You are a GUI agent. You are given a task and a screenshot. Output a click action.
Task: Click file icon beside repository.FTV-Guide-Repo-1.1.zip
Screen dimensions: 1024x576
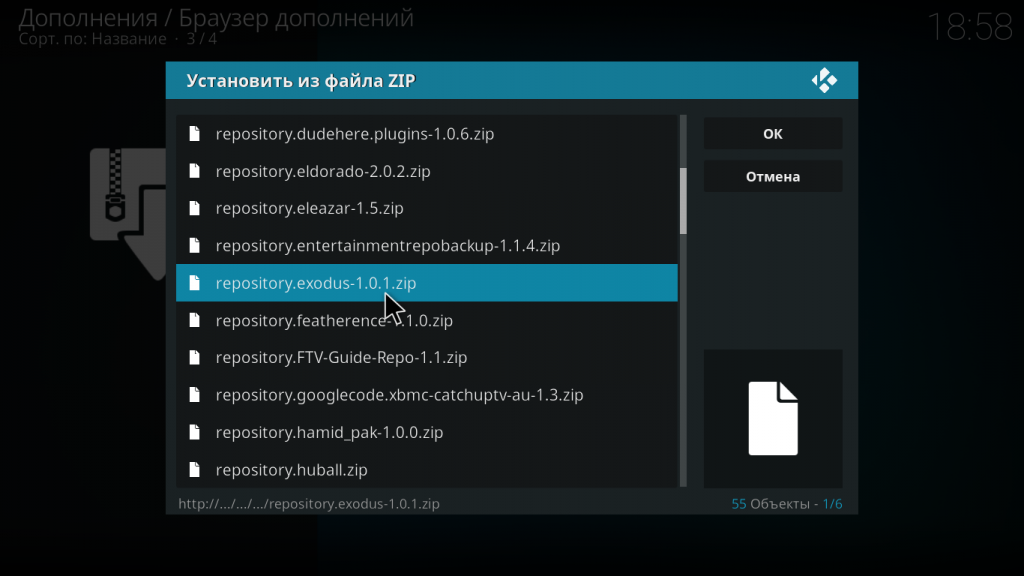point(194,357)
